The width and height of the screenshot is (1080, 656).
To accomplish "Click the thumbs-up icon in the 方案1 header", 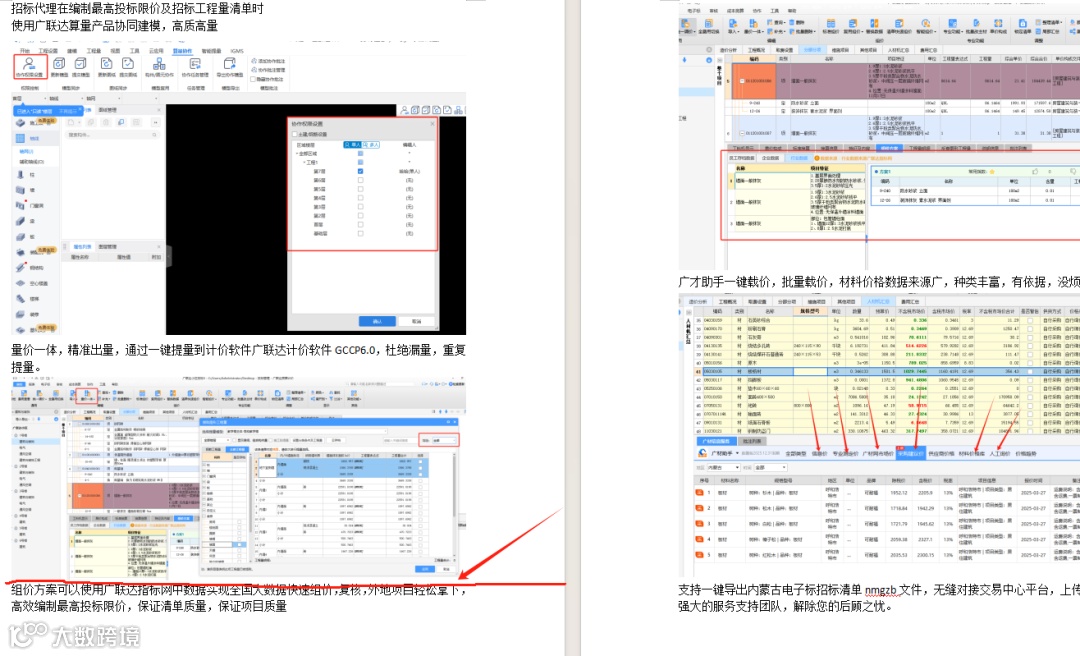I will click(1035, 172).
